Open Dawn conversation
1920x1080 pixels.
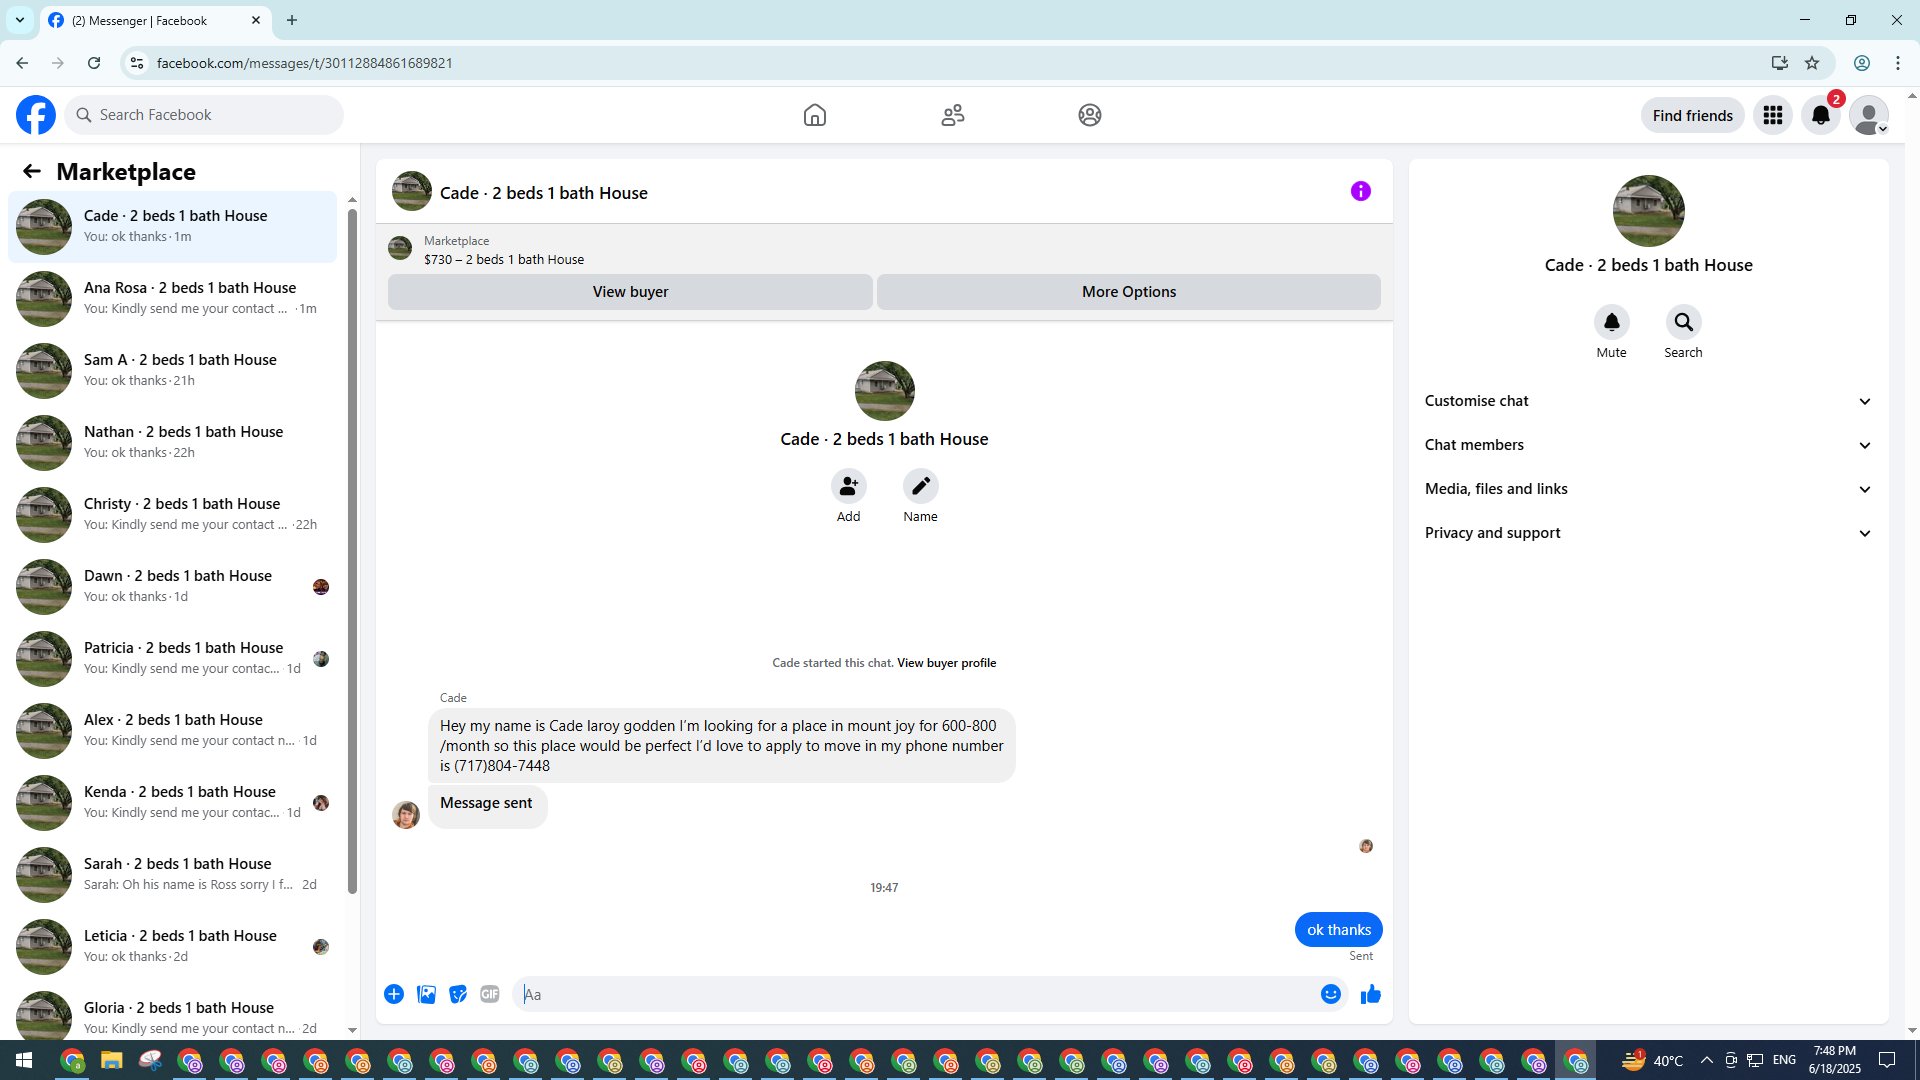pos(172,587)
